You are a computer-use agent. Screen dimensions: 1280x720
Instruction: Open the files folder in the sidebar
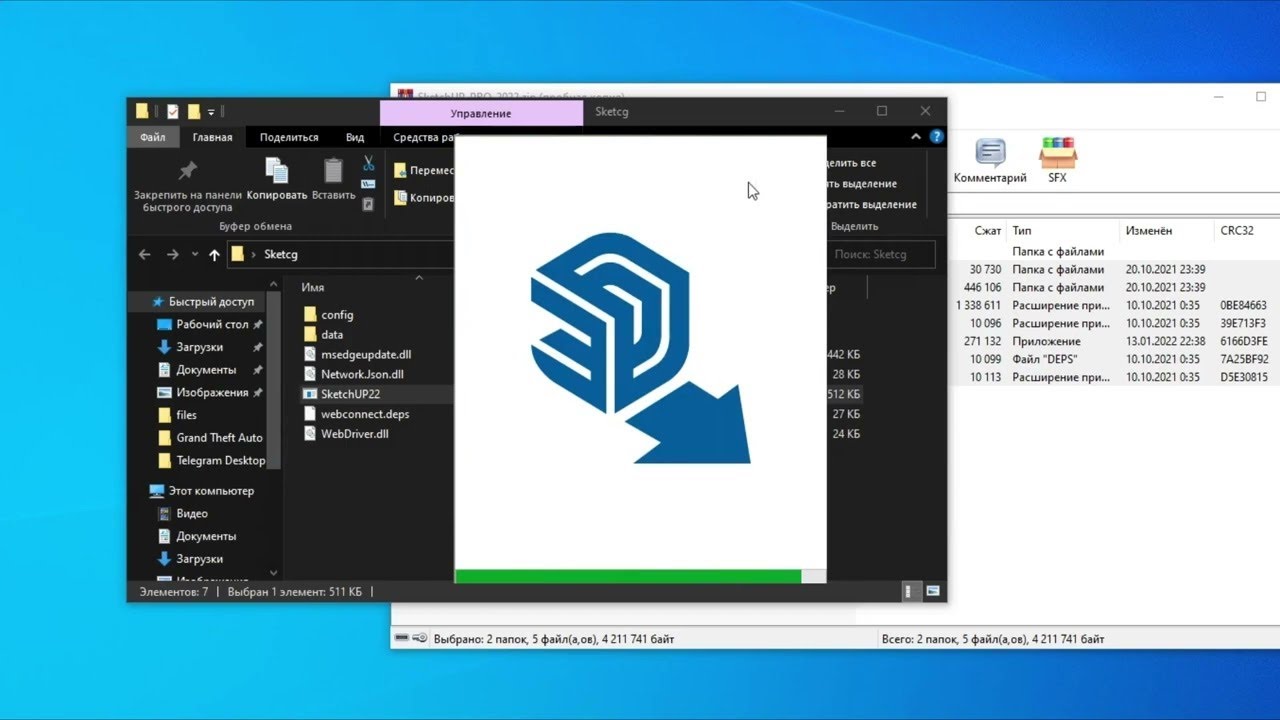[186, 415]
